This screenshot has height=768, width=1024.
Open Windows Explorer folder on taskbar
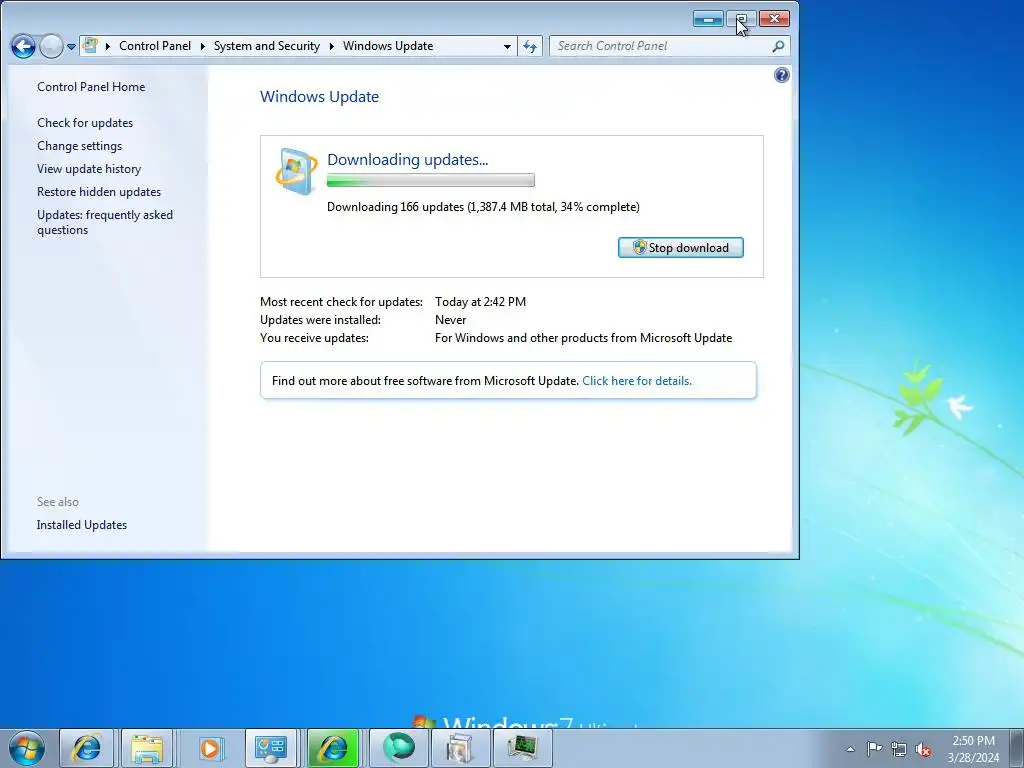147,748
